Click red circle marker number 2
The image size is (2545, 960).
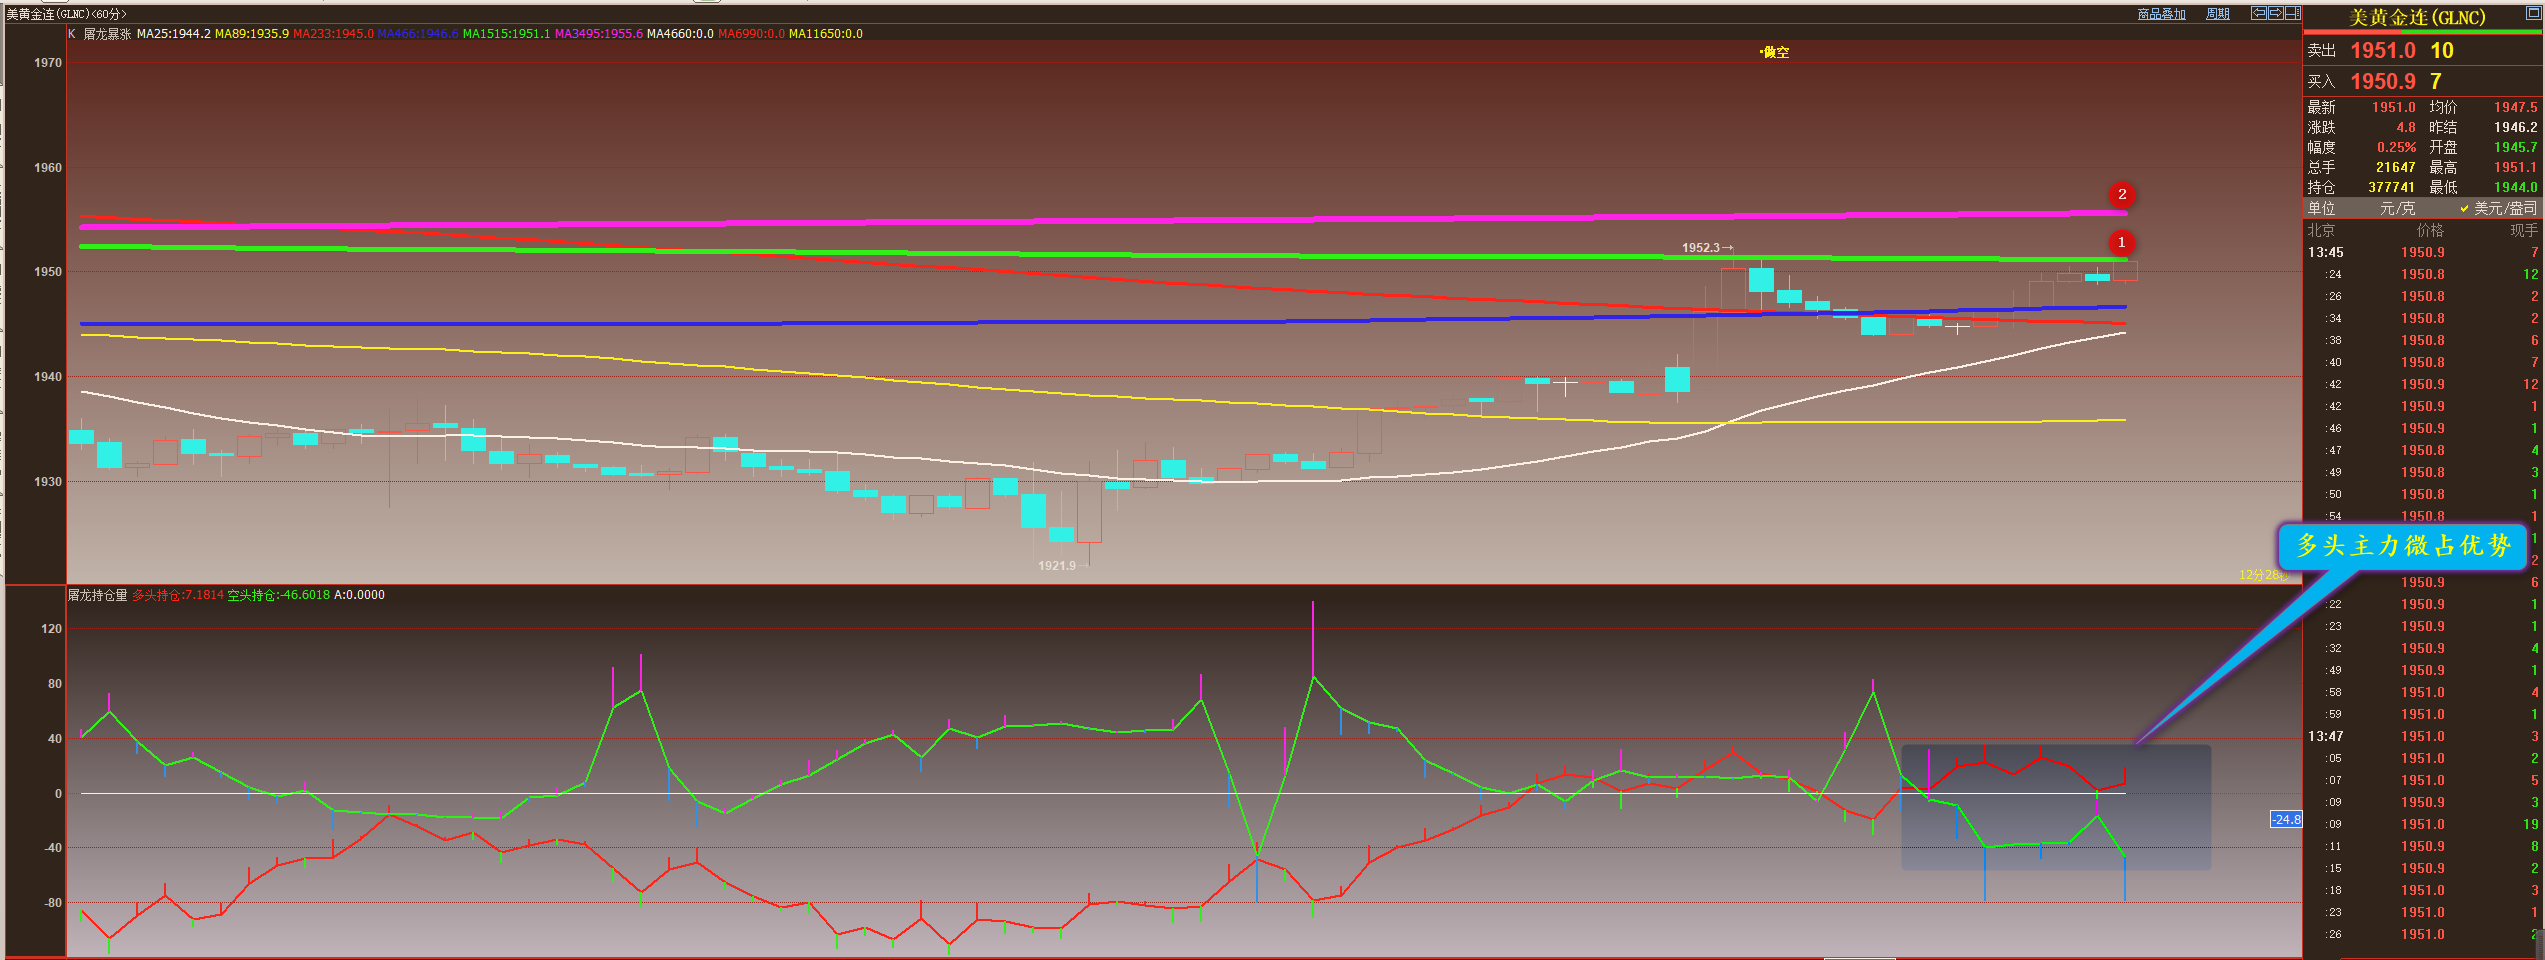point(2121,195)
